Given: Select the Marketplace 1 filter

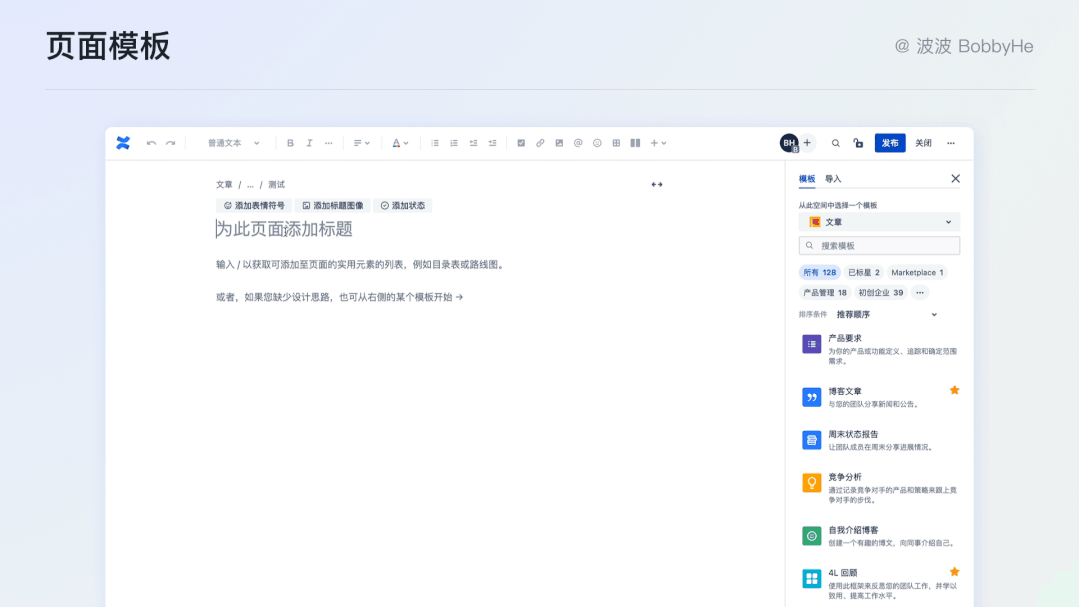Looking at the screenshot, I should click(917, 273).
